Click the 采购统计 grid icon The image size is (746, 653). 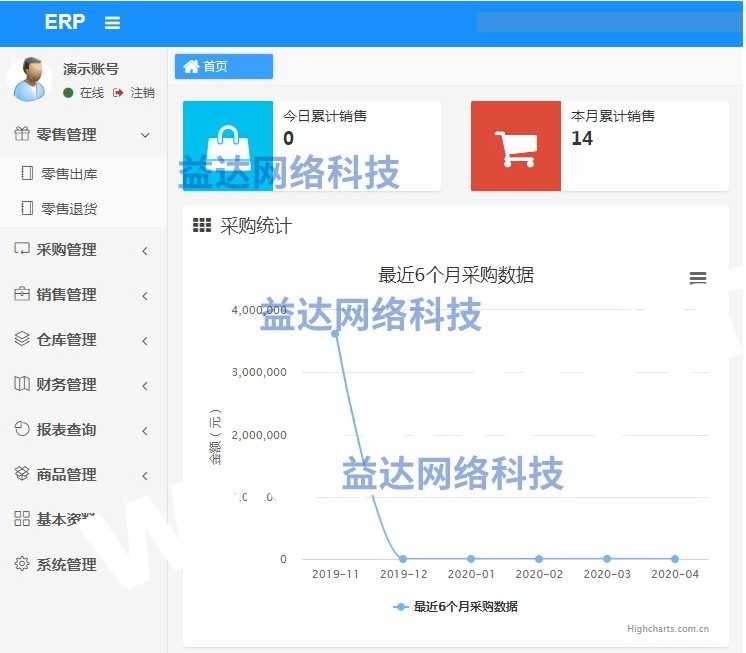tap(202, 224)
